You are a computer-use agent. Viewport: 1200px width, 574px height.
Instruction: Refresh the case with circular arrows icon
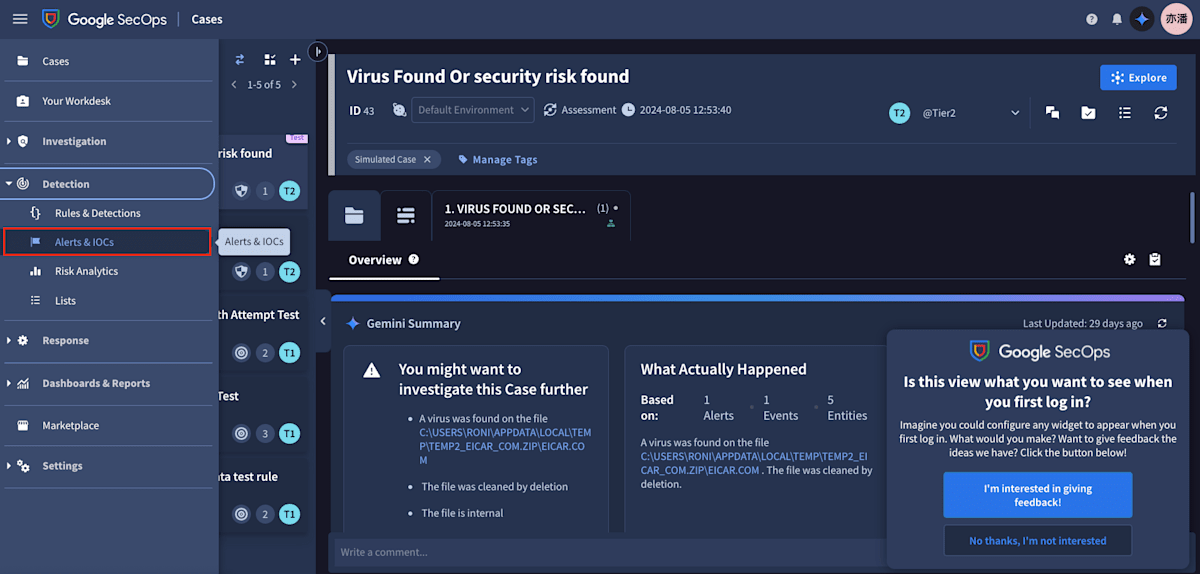pyautogui.click(x=1161, y=113)
